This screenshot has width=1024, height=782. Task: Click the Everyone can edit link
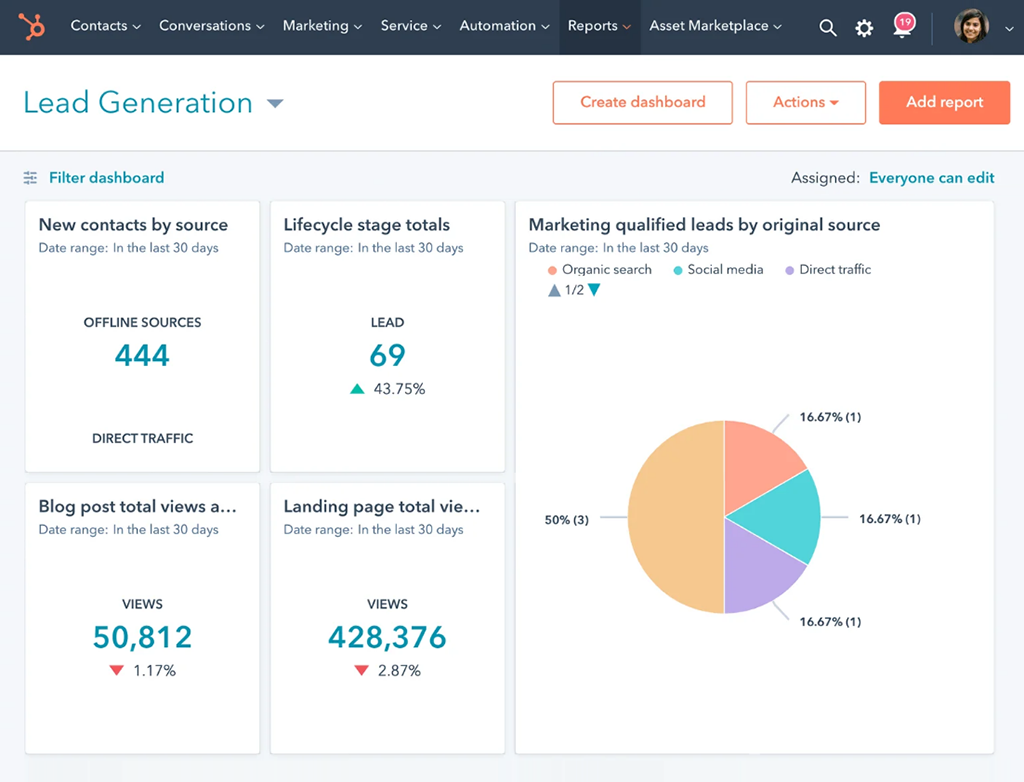[x=931, y=178]
